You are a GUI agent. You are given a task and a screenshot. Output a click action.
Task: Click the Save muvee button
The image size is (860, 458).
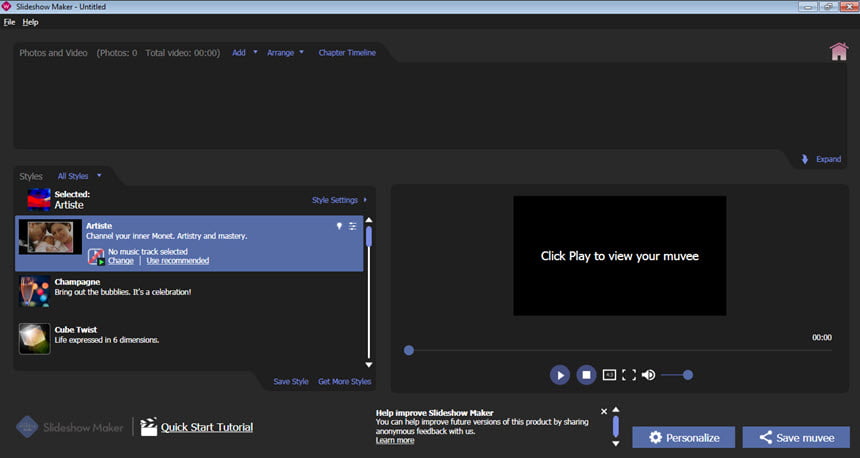pyautogui.click(x=796, y=438)
